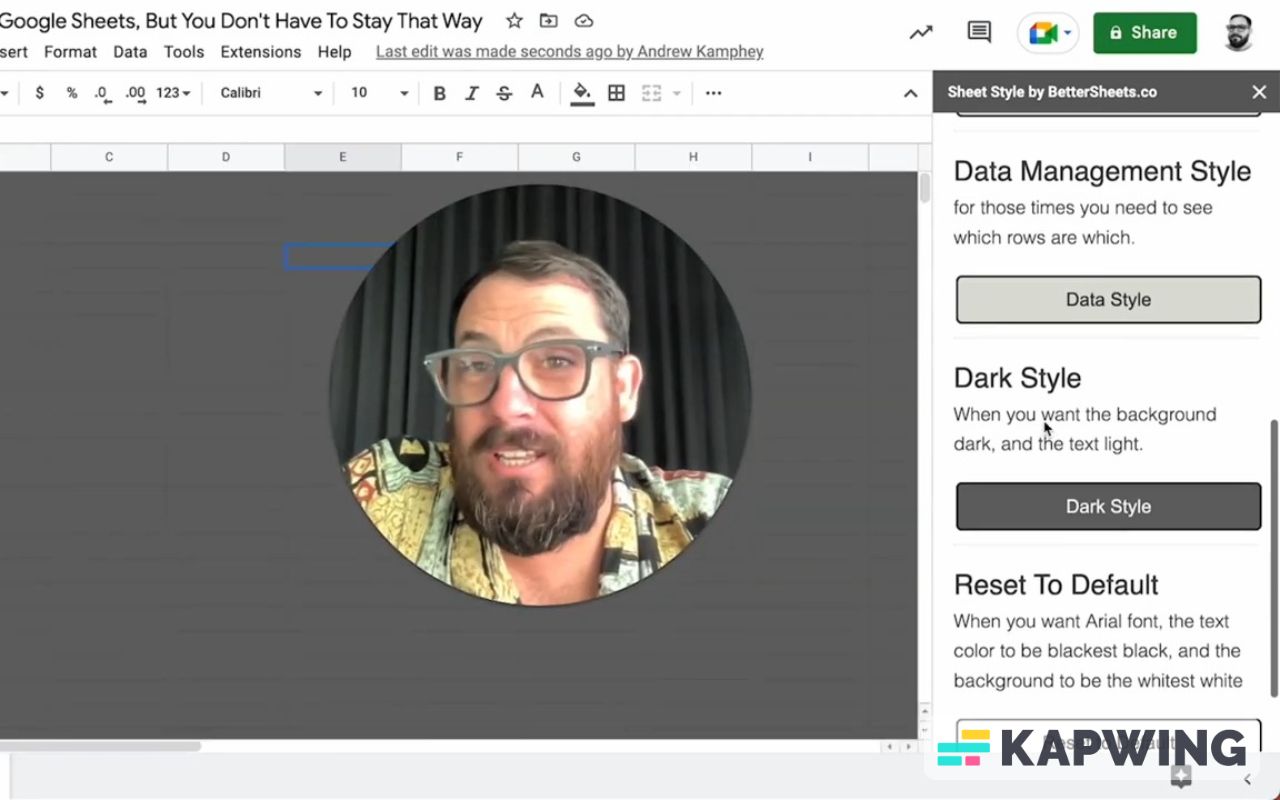Open the account profile avatar
Image resolution: width=1280 pixels, height=800 pixels.
point(1239,32)
